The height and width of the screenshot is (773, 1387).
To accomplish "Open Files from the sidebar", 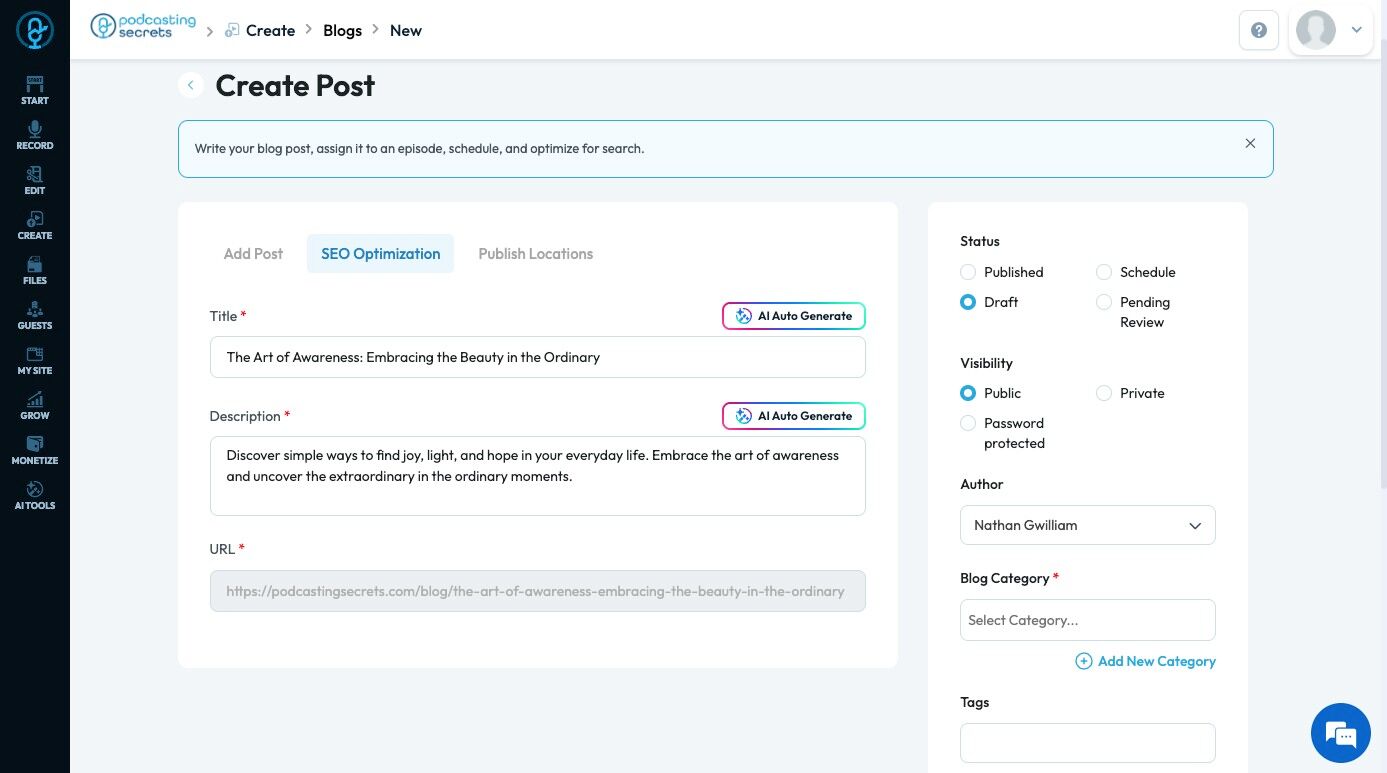I will point(34,270).
